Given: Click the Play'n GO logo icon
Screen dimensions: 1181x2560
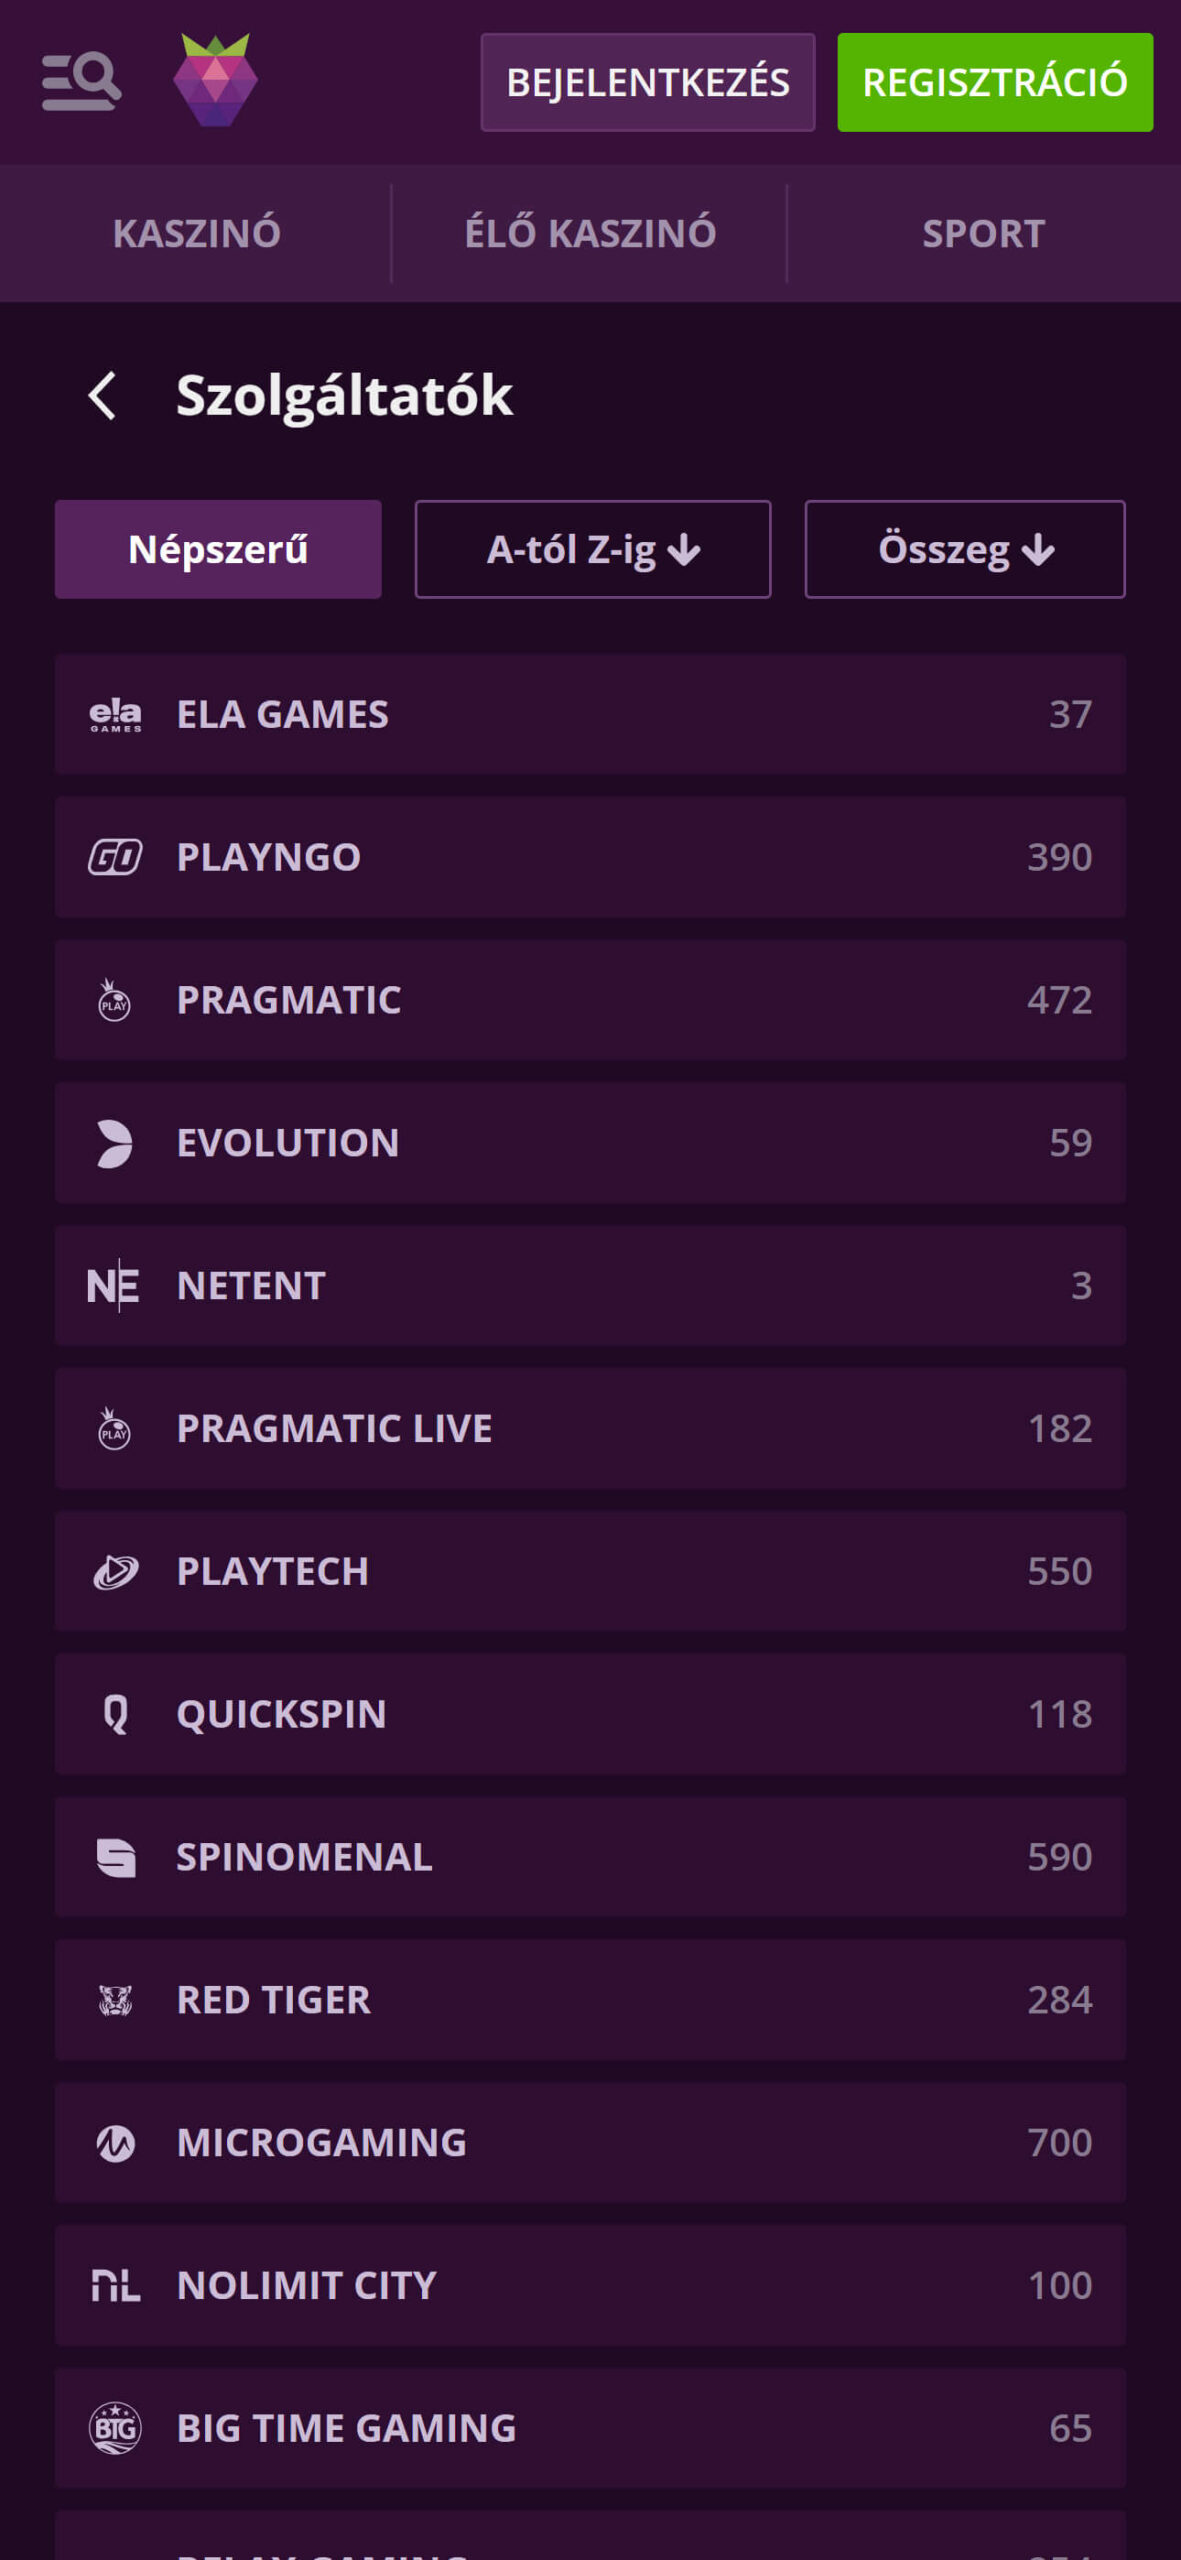Looking at the screenshot, I should click(115, 857).
